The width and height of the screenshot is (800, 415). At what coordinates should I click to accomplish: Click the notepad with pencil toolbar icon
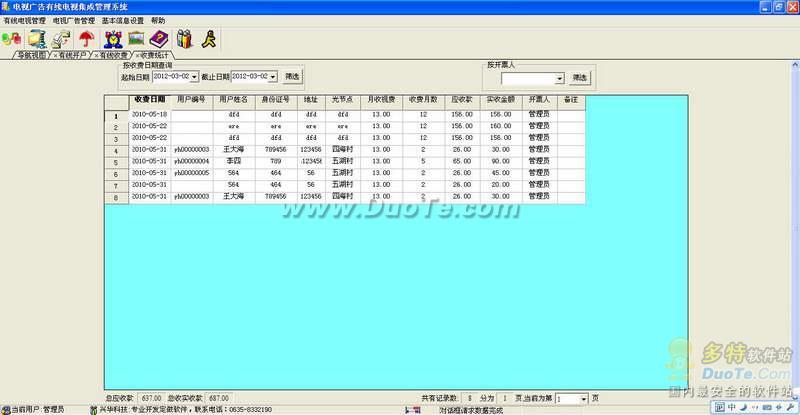pyautogui.click(x=62, y=39)
